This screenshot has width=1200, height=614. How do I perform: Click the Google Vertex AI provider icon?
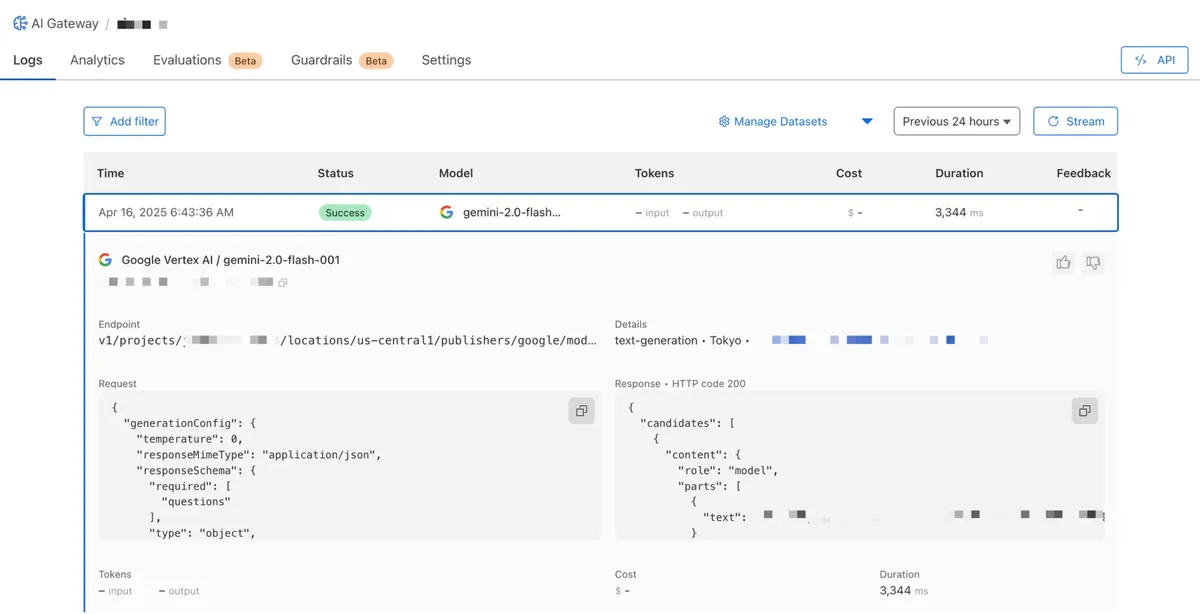105,259
